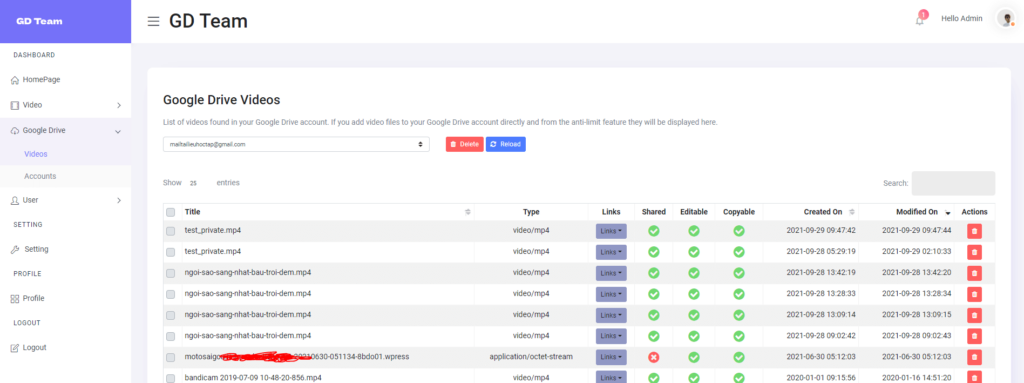
Task: Expand the Video sidebar chevron
Action: tap(119, 105)
